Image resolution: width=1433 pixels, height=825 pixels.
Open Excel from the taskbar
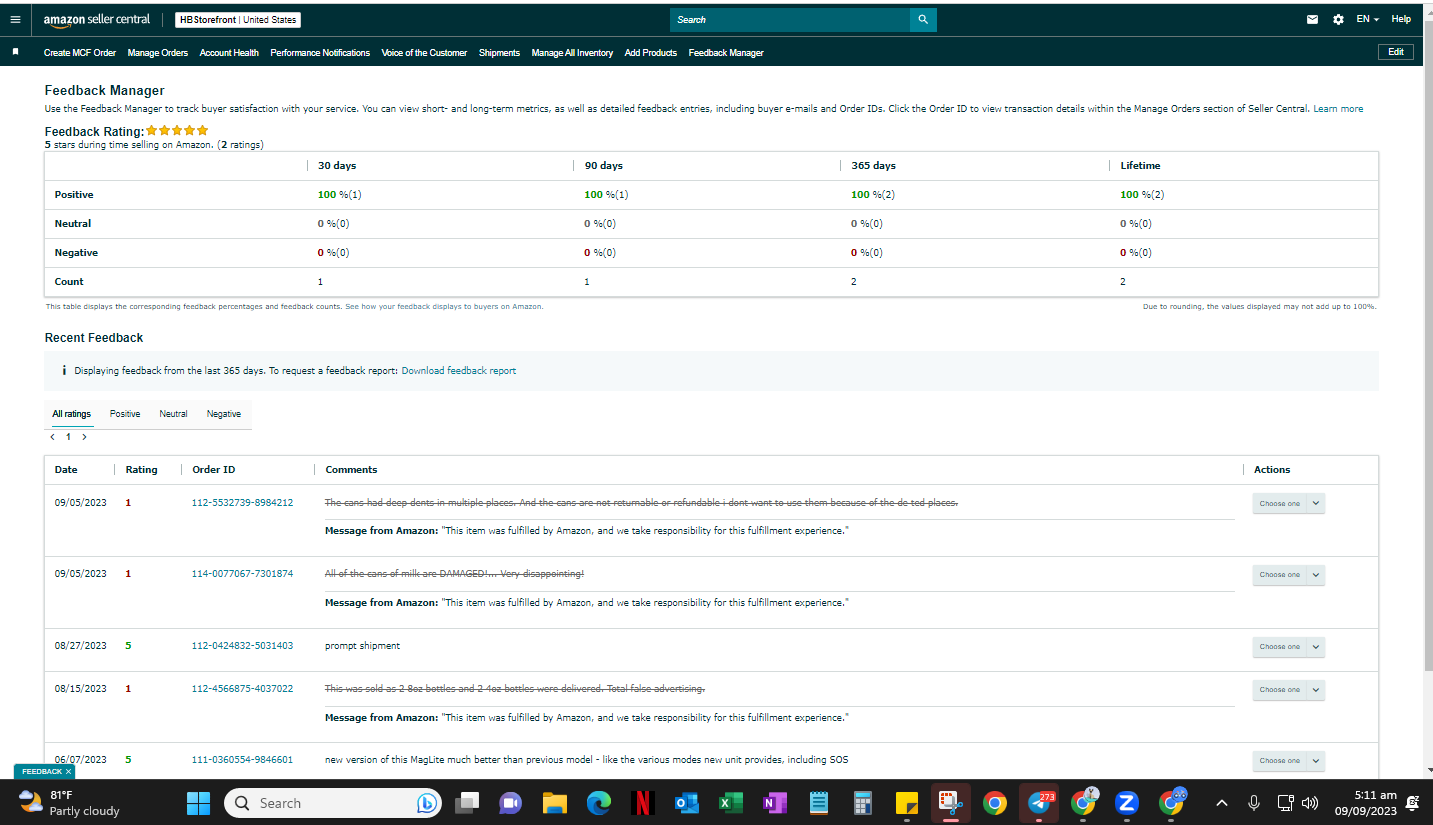(x=730, y=803)
